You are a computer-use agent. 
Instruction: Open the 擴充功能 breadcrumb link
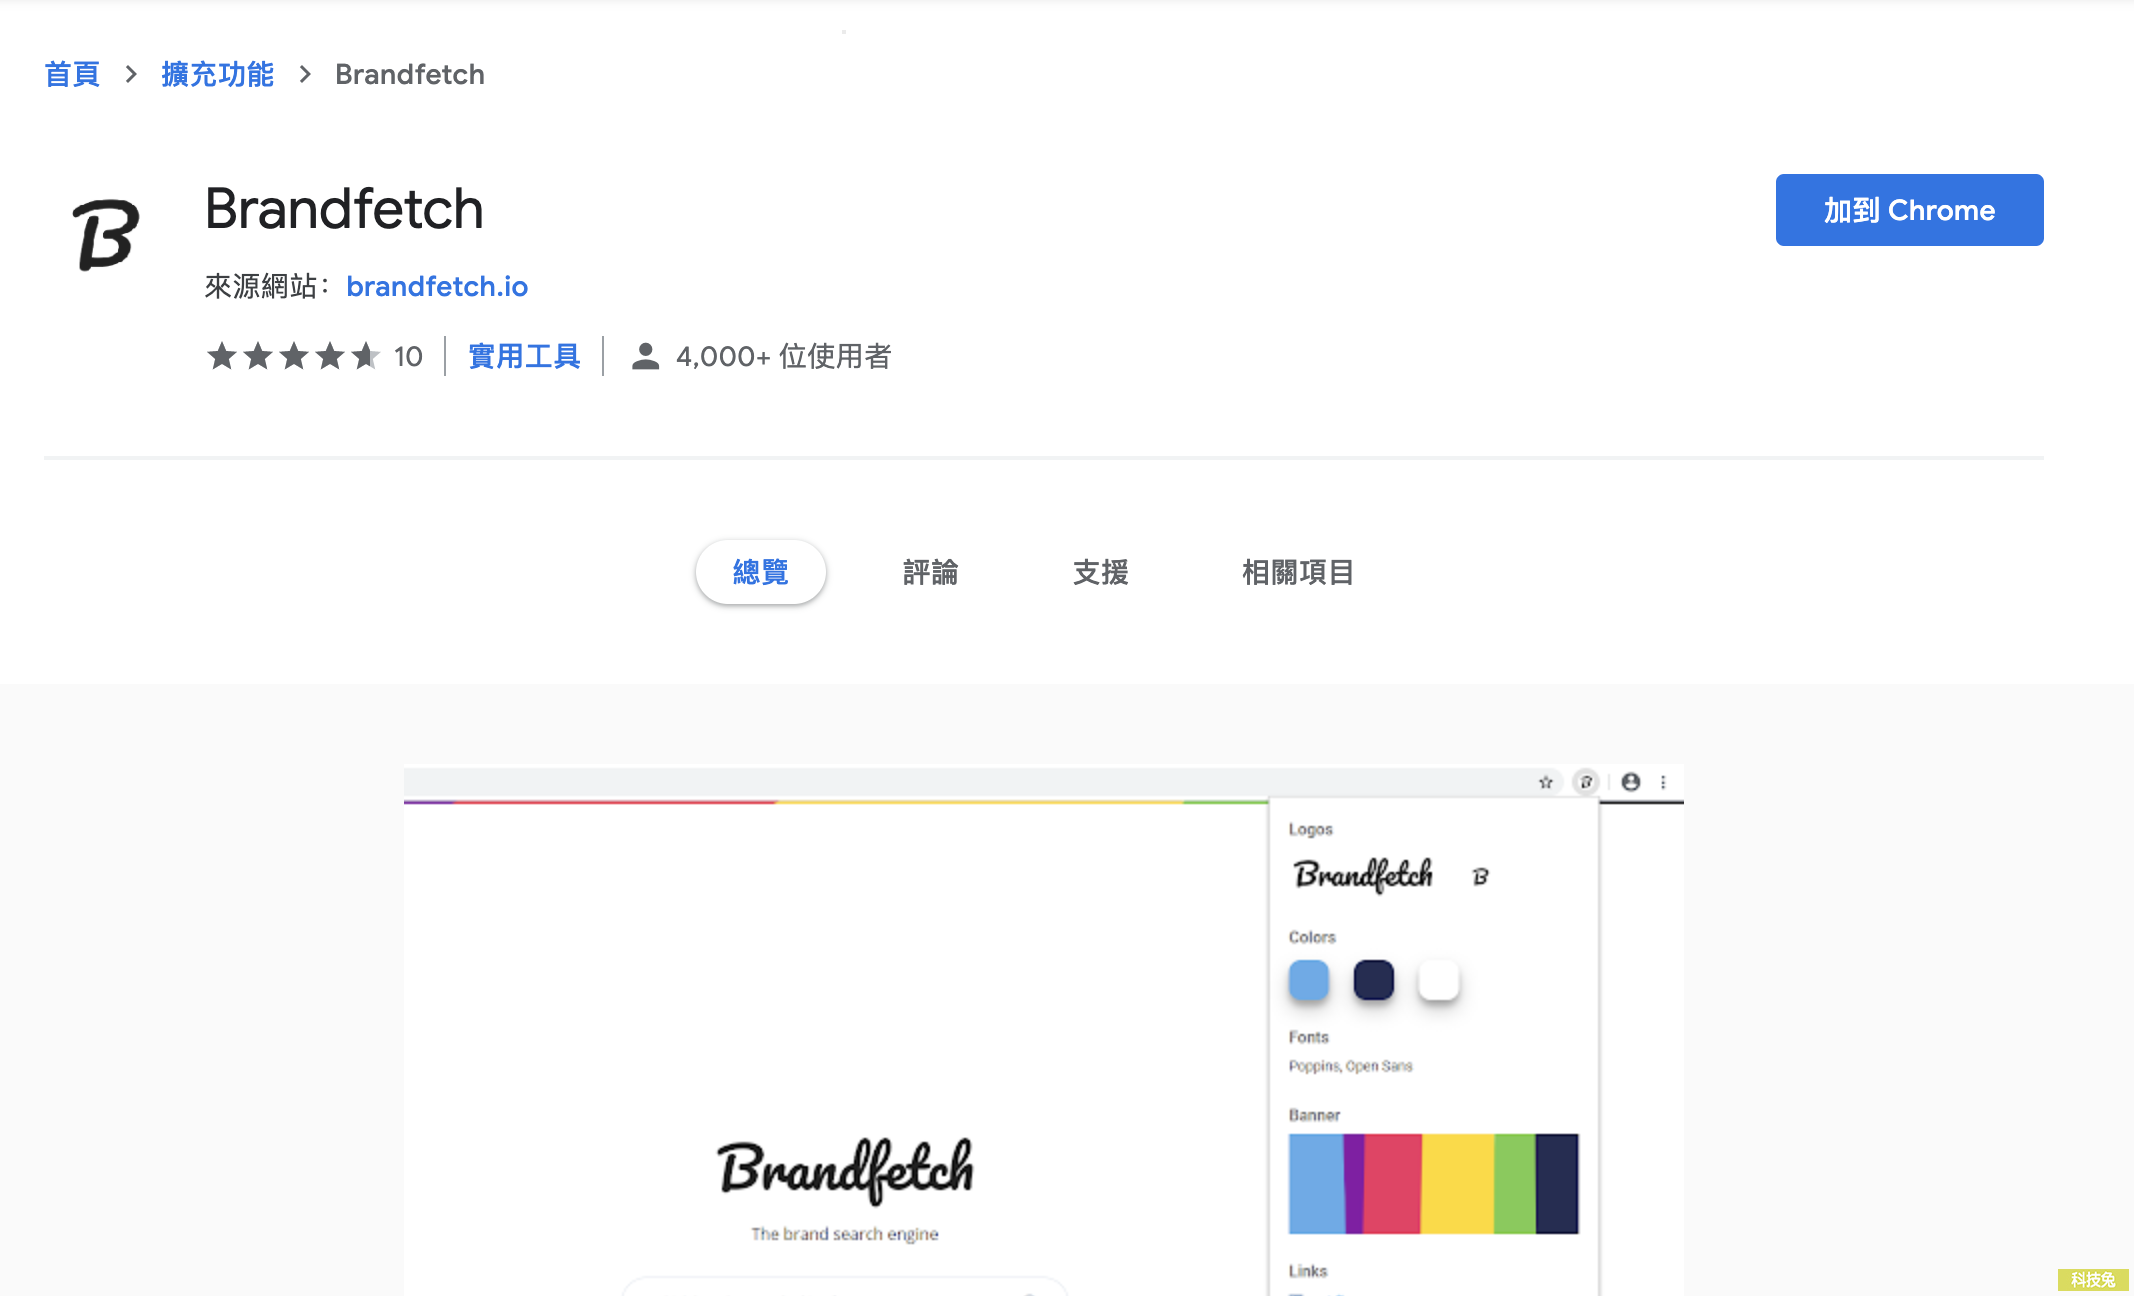(217, 74)
